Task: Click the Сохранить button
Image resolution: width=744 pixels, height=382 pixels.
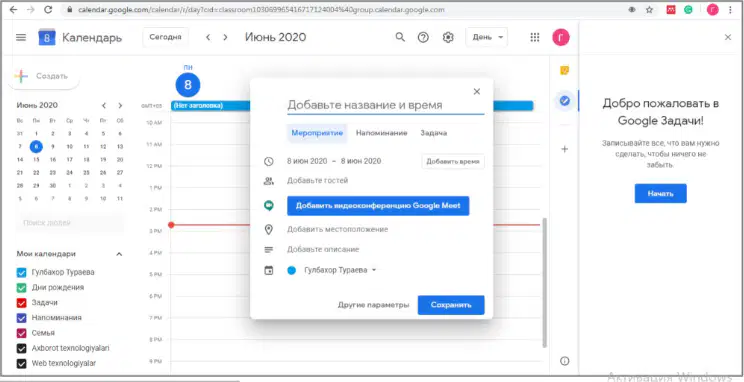Action: pos(451,305)
